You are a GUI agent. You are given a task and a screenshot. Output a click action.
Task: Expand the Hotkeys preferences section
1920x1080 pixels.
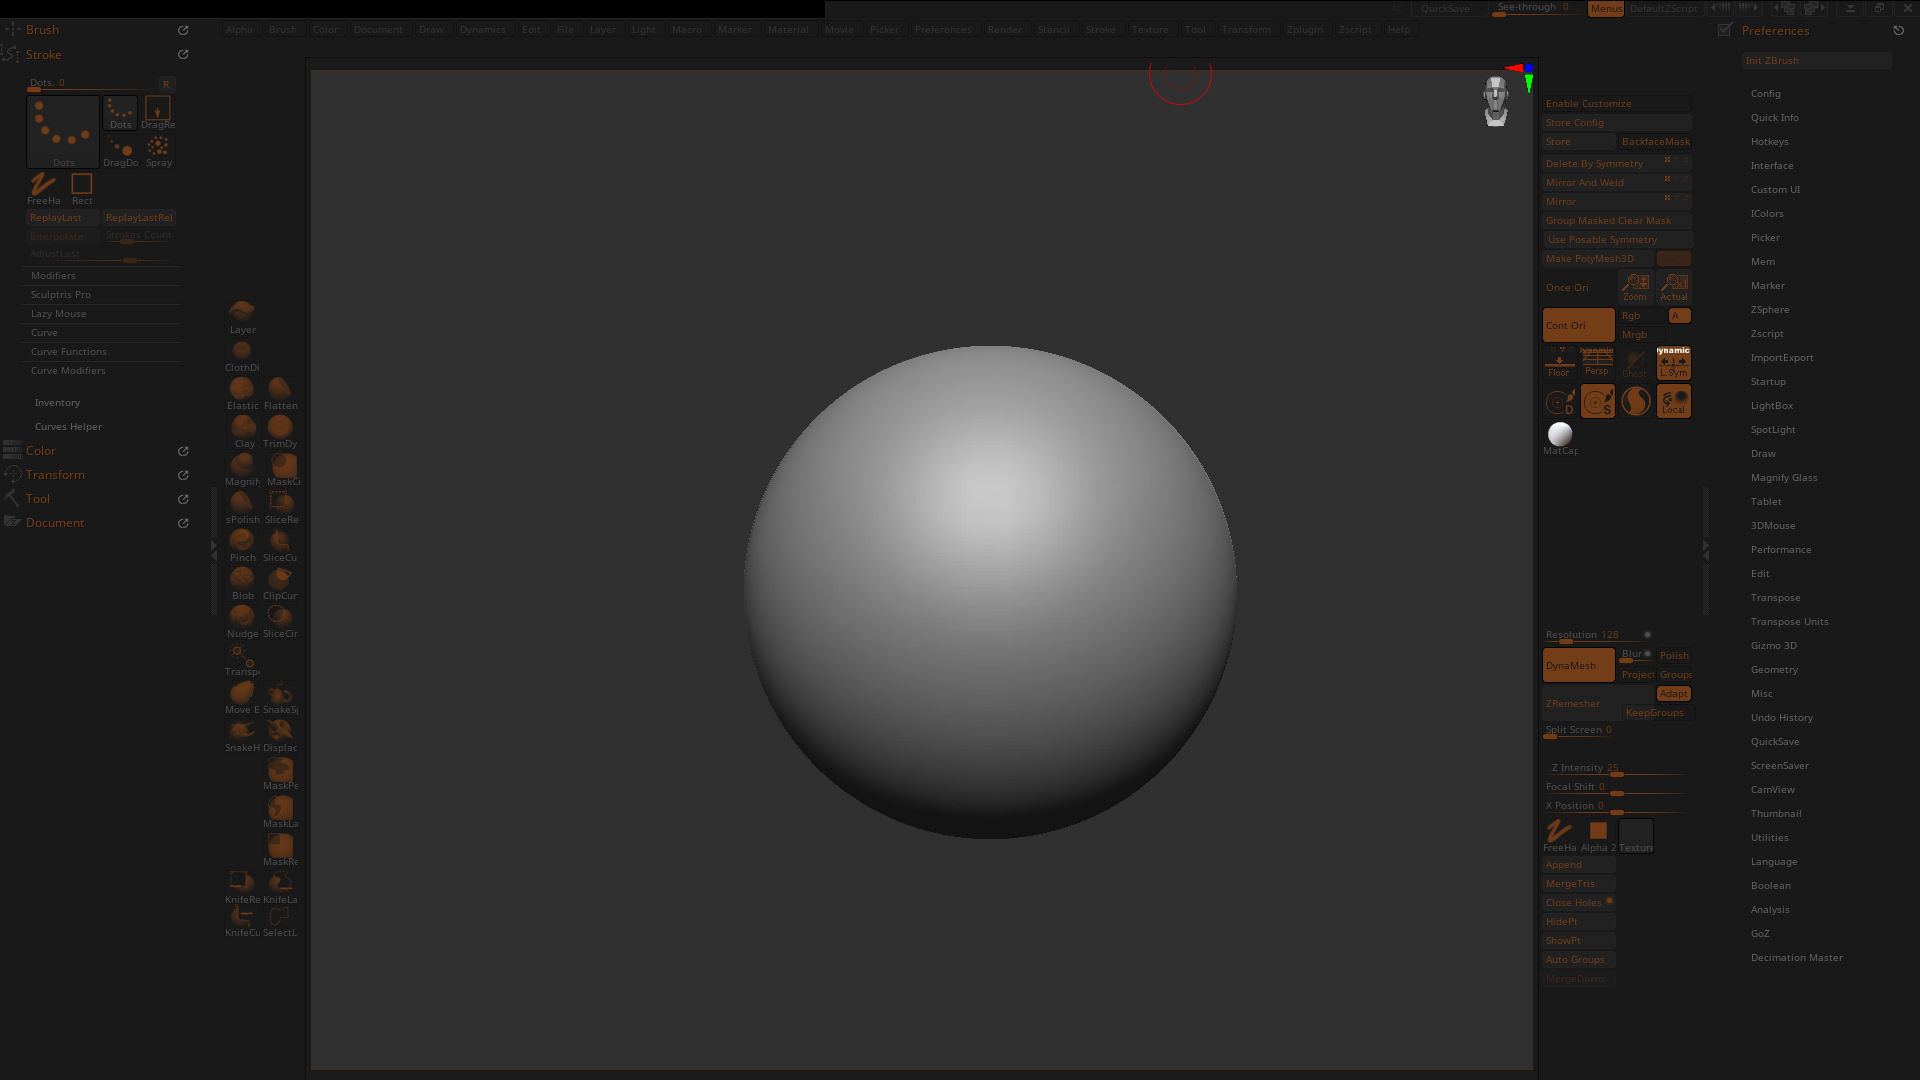(x=1769, y=142)
